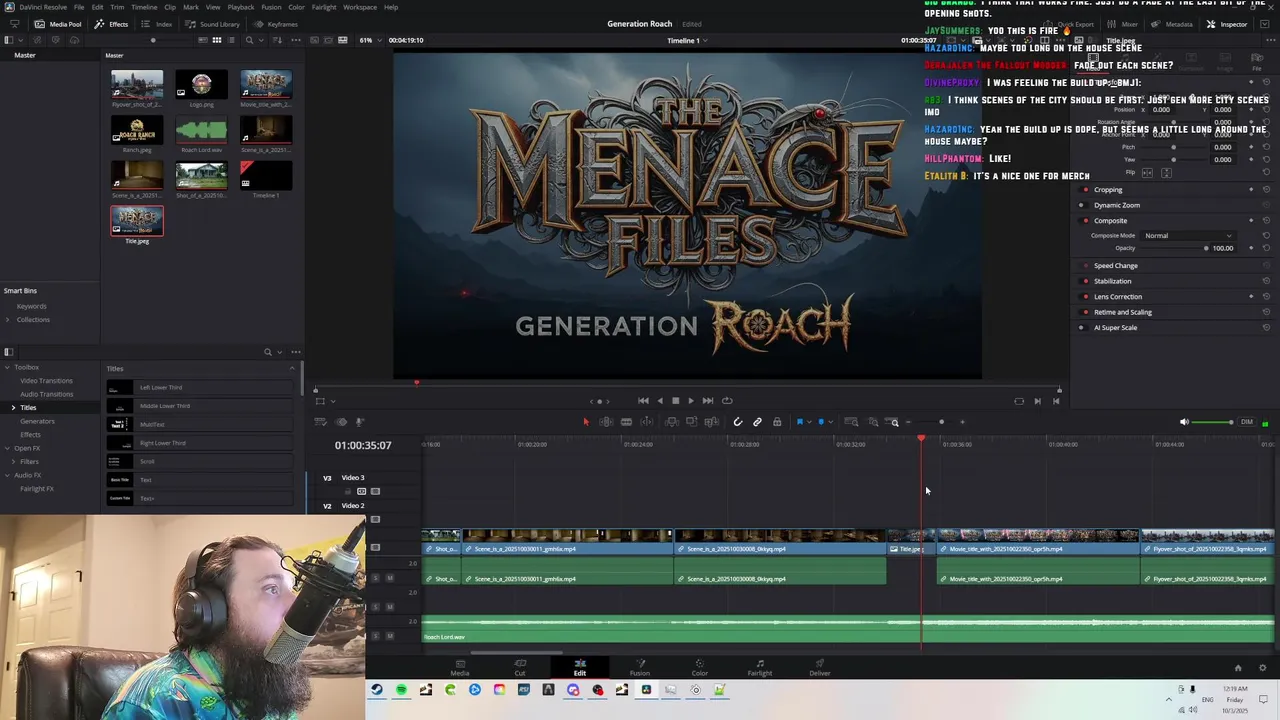Enable the Dynamic Zoom toggle

(x=1082, y=205)
